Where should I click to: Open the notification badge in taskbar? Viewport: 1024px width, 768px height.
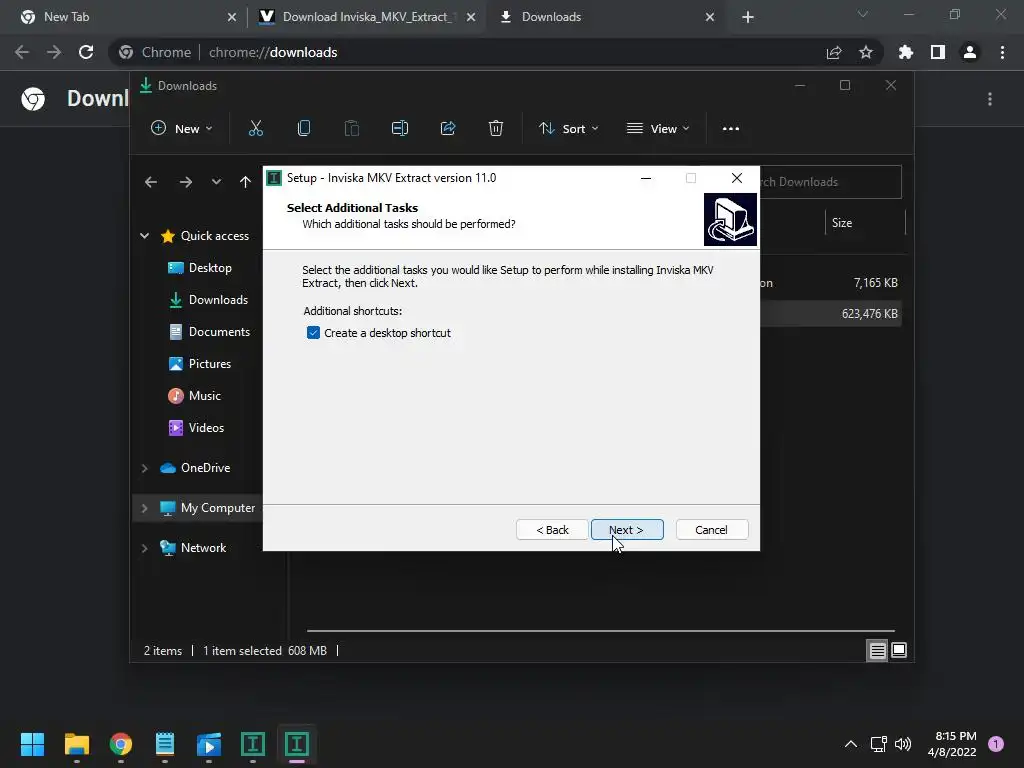coord(996,744)
